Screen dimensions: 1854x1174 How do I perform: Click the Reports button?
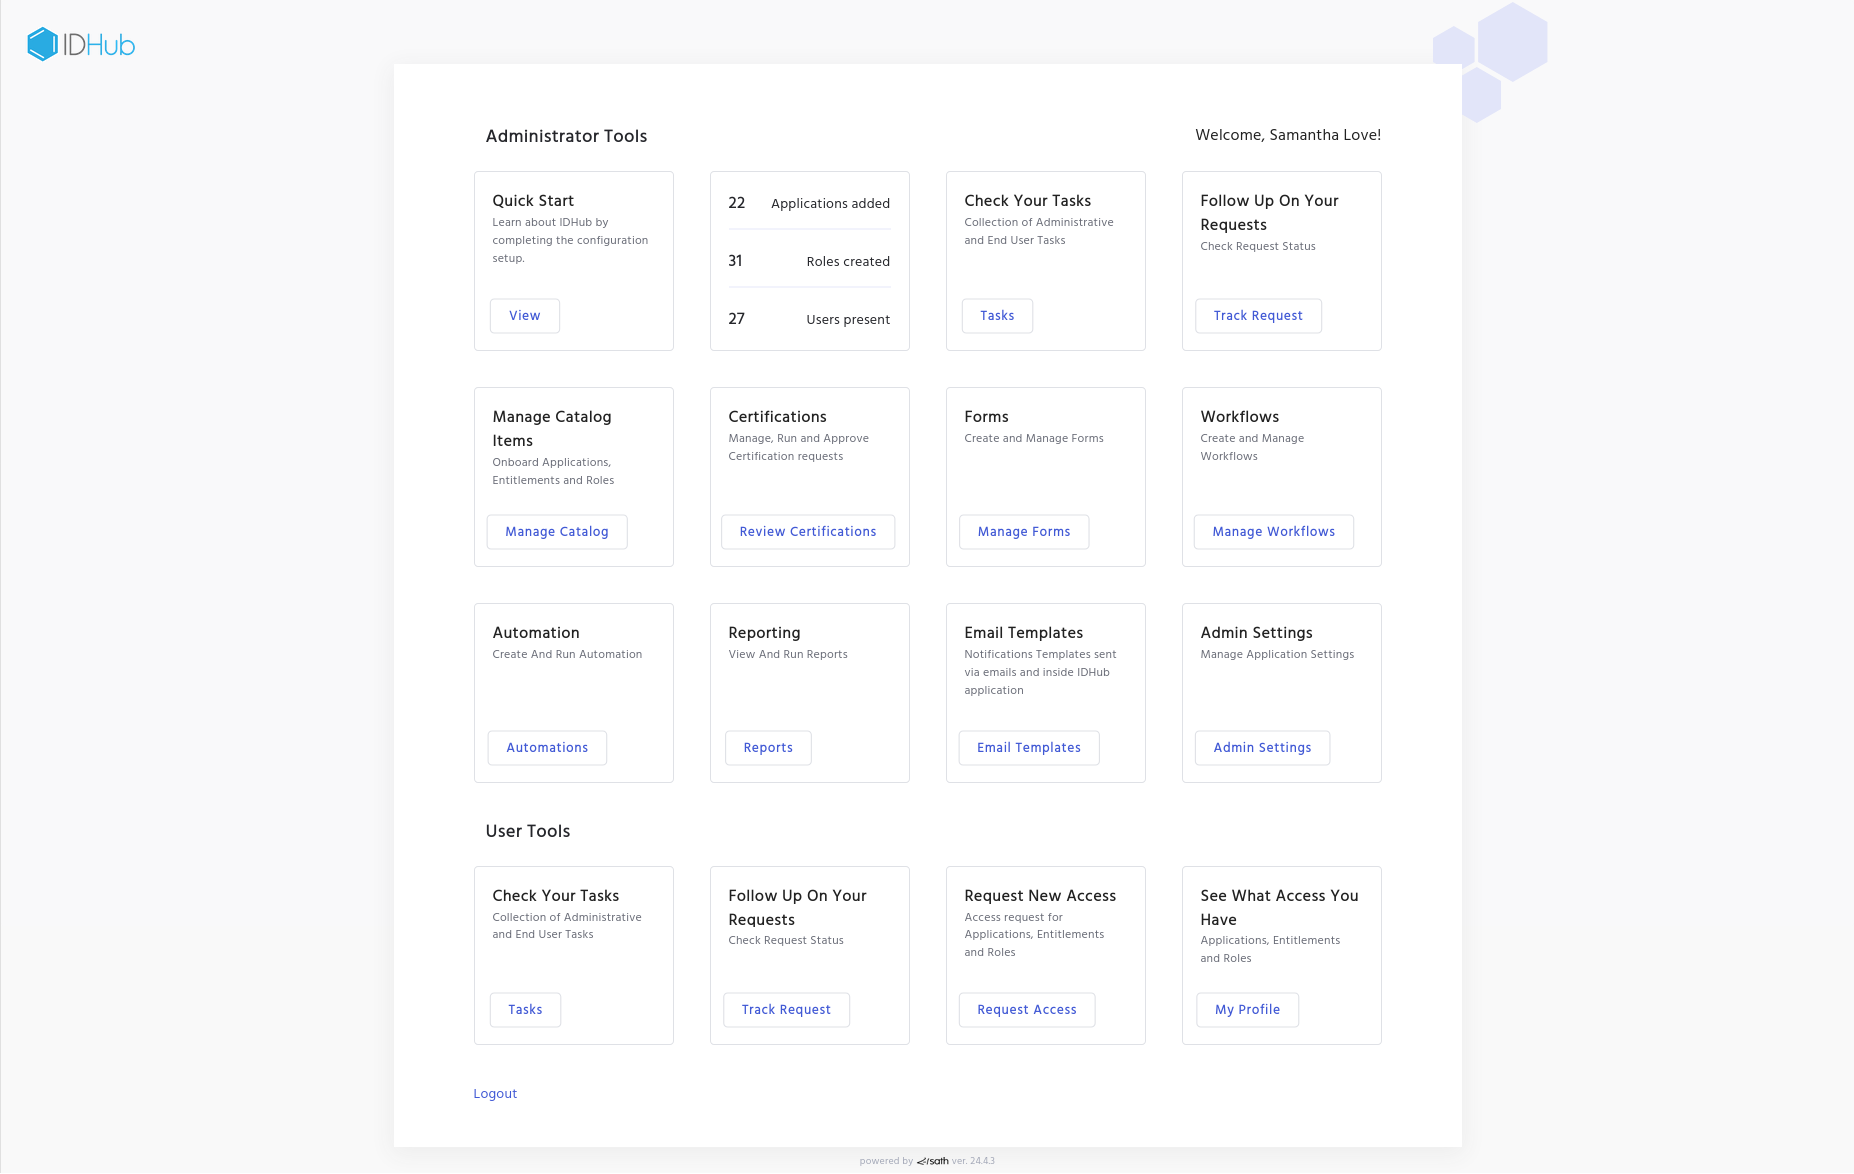(x=768, y=748)
